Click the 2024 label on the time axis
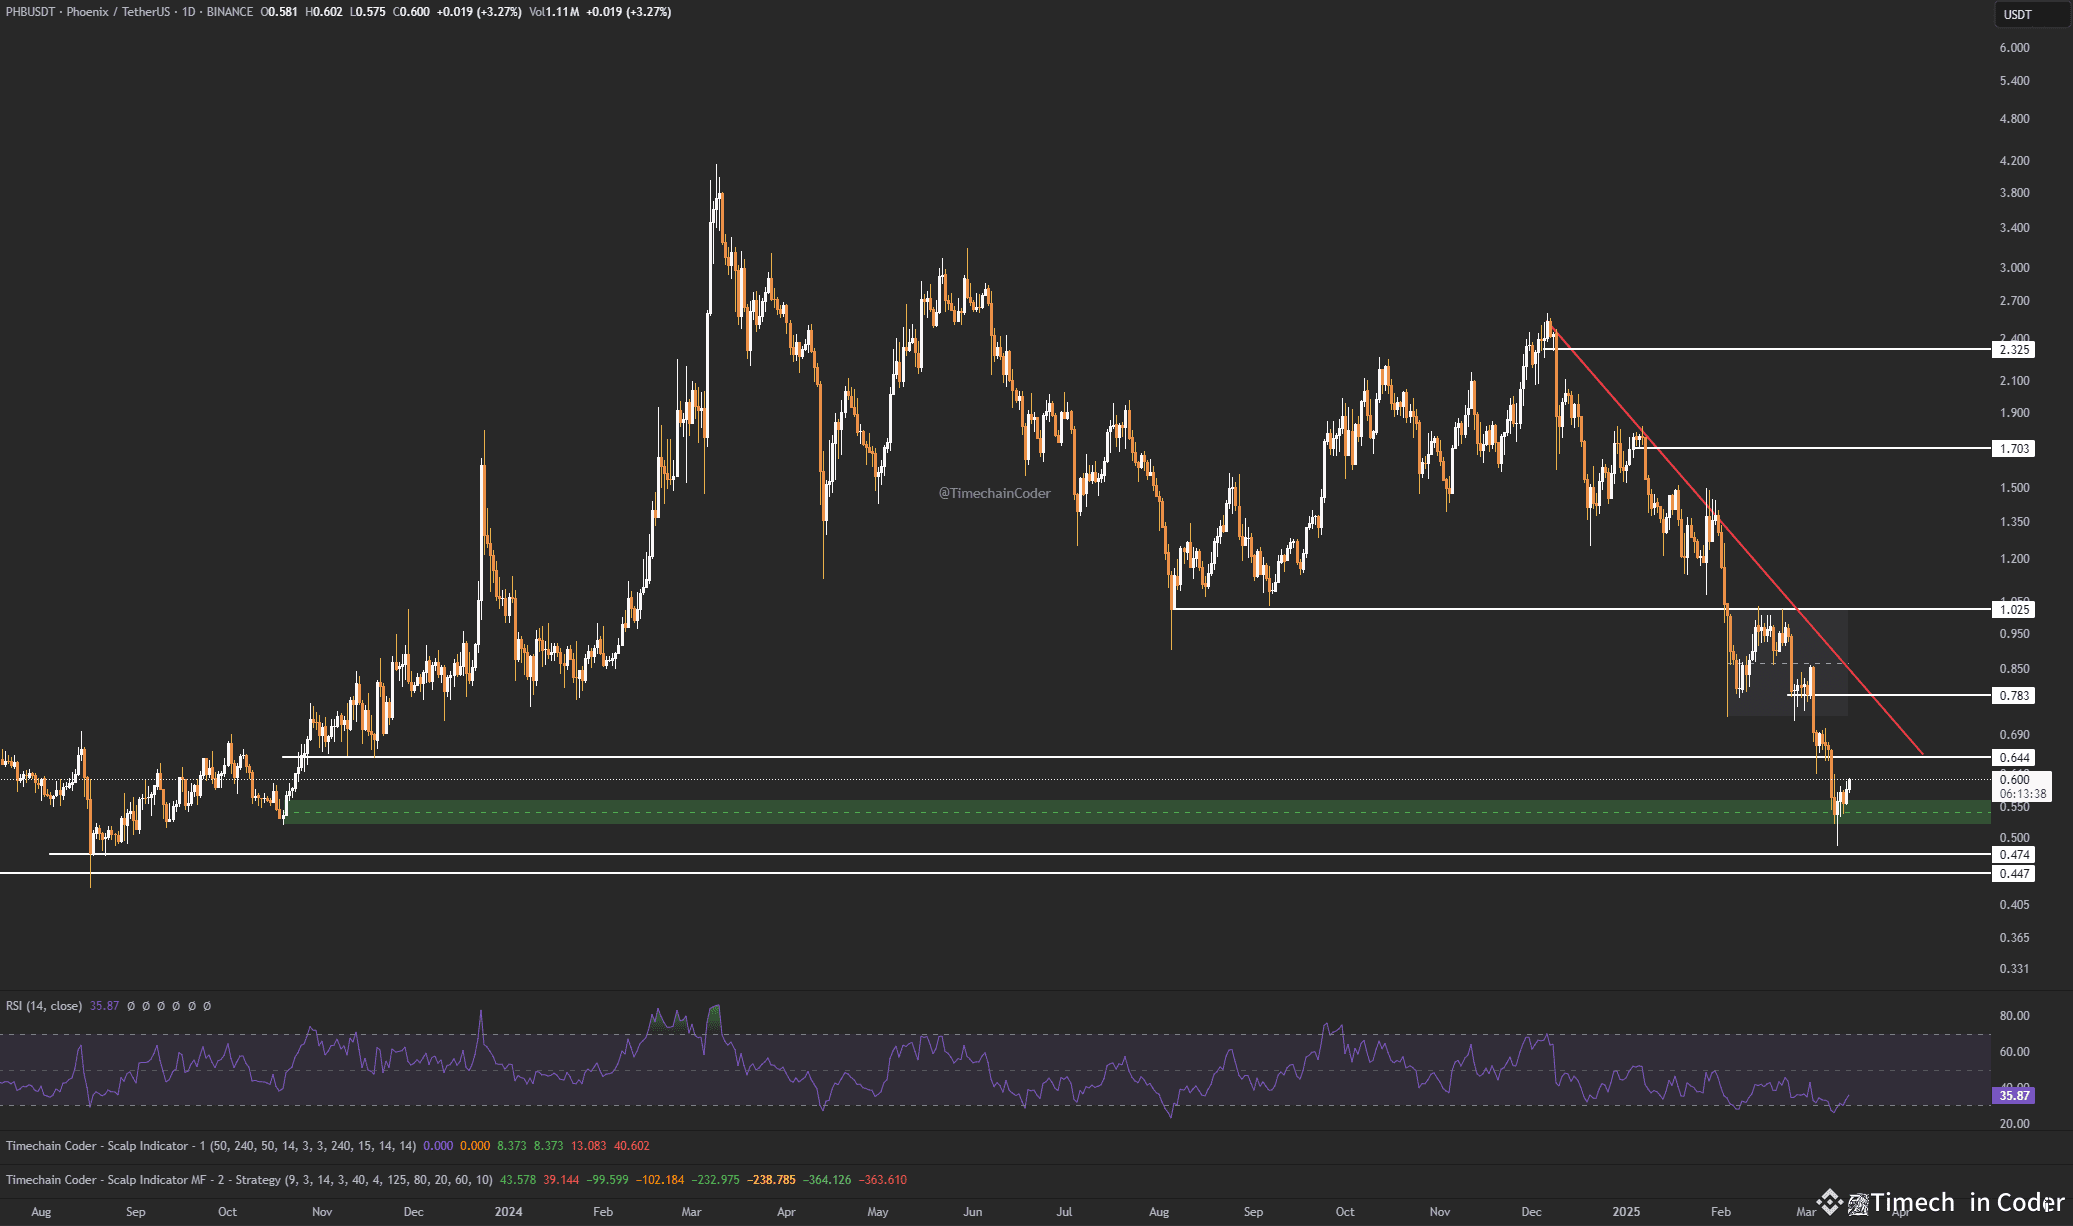The image size is (2073, 1226). click(x=508, y=1212)
